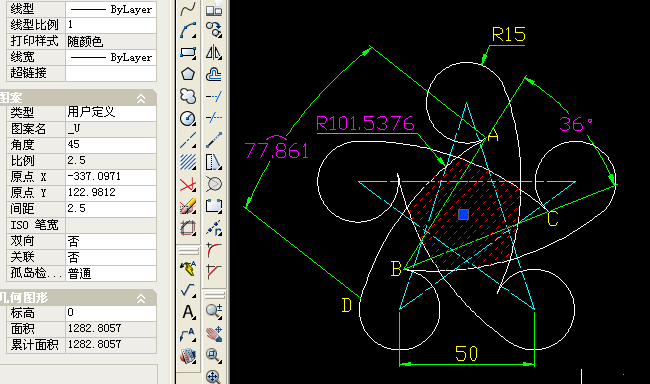Screen dimensions: 650x384
Task: Click the lightning bolt text tool
Action: pos(188,268)
